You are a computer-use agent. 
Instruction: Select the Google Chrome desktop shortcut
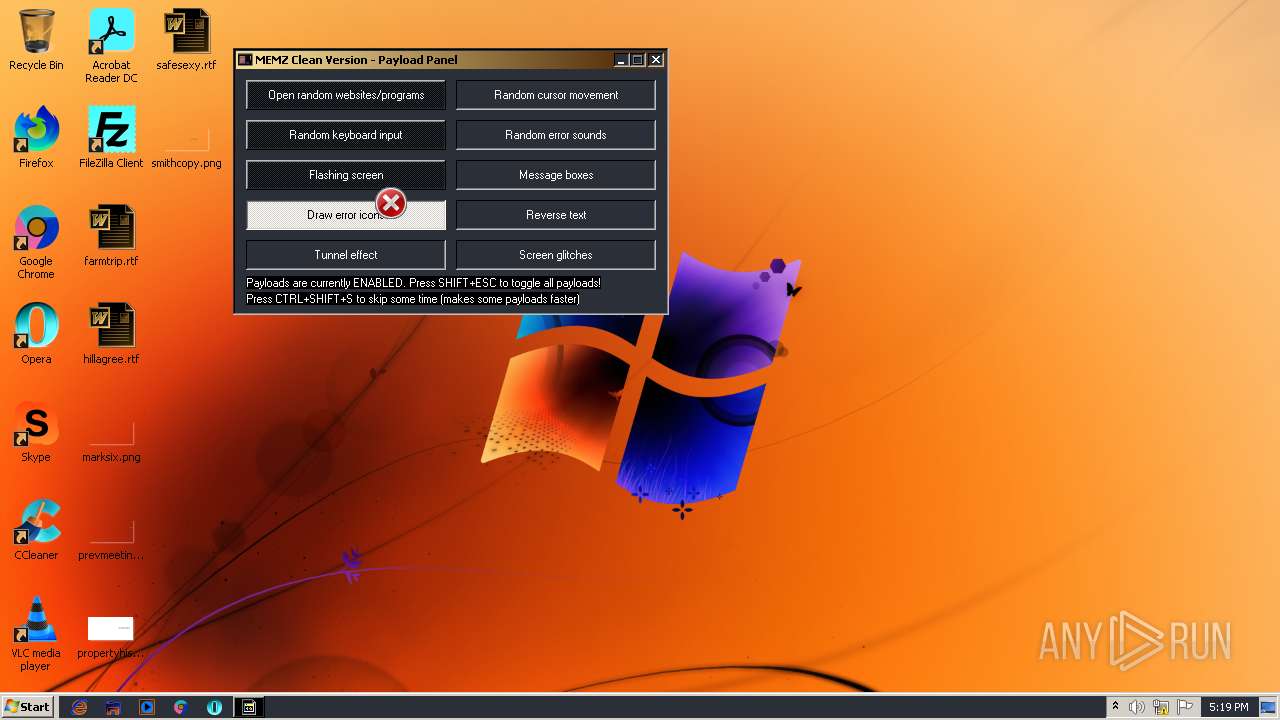click(36, 242)
